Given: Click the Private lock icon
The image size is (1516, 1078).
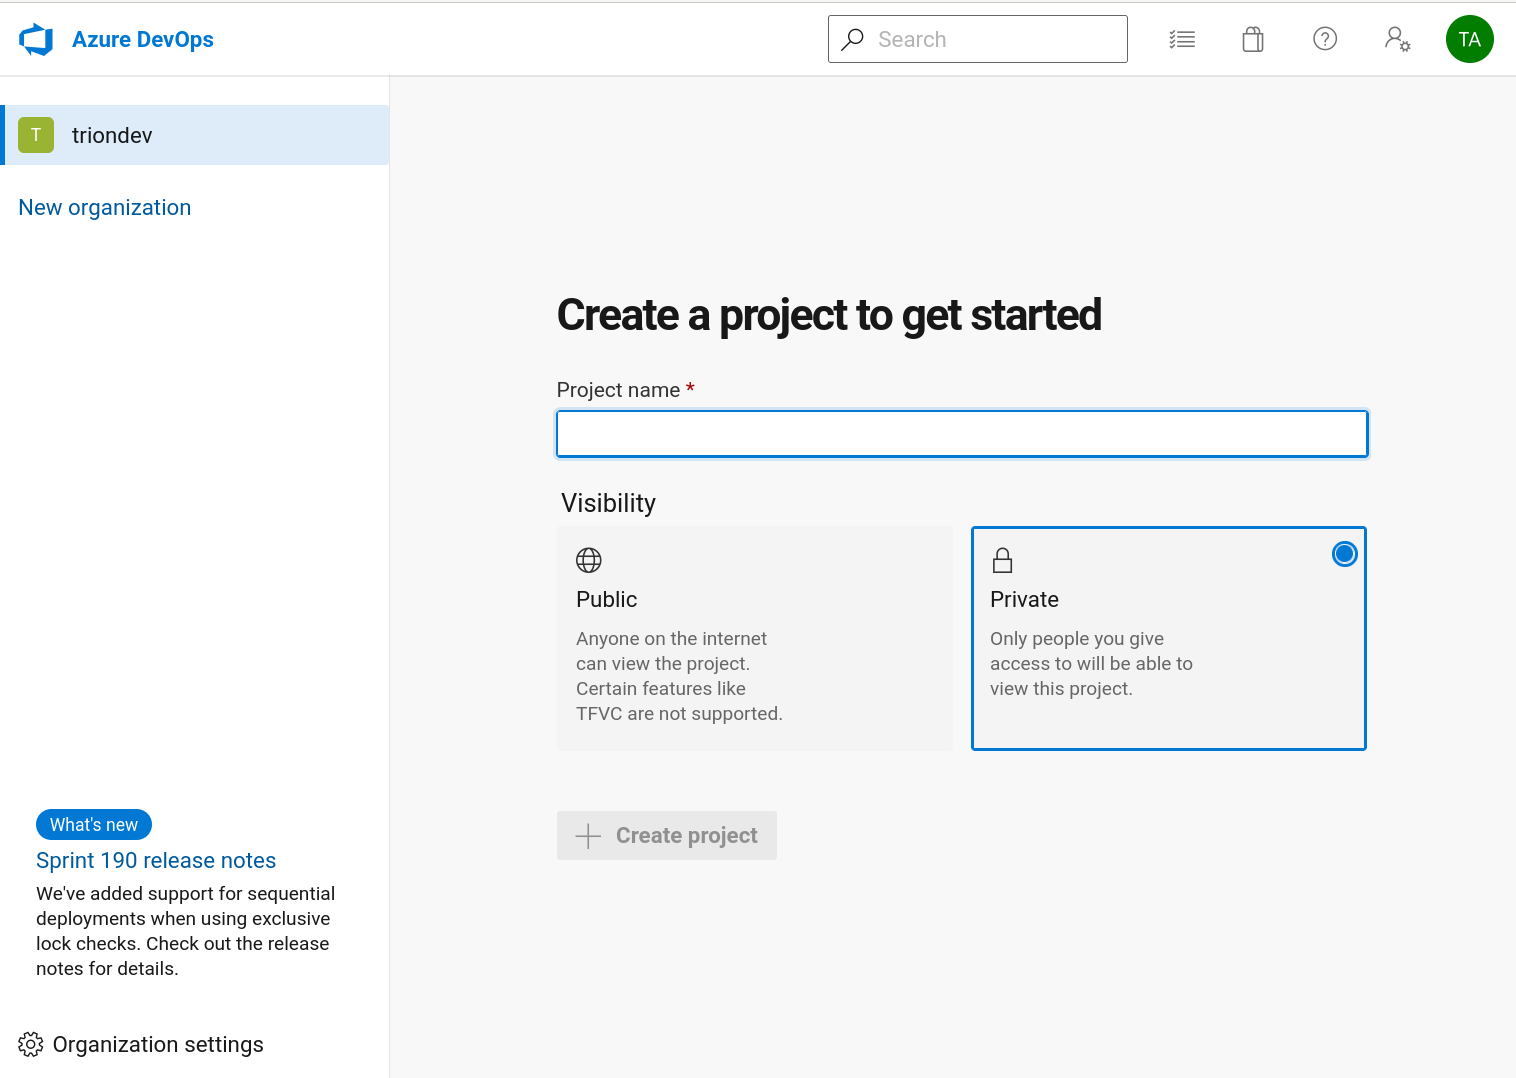Looking at the screenshot, I should (1003, 560).
